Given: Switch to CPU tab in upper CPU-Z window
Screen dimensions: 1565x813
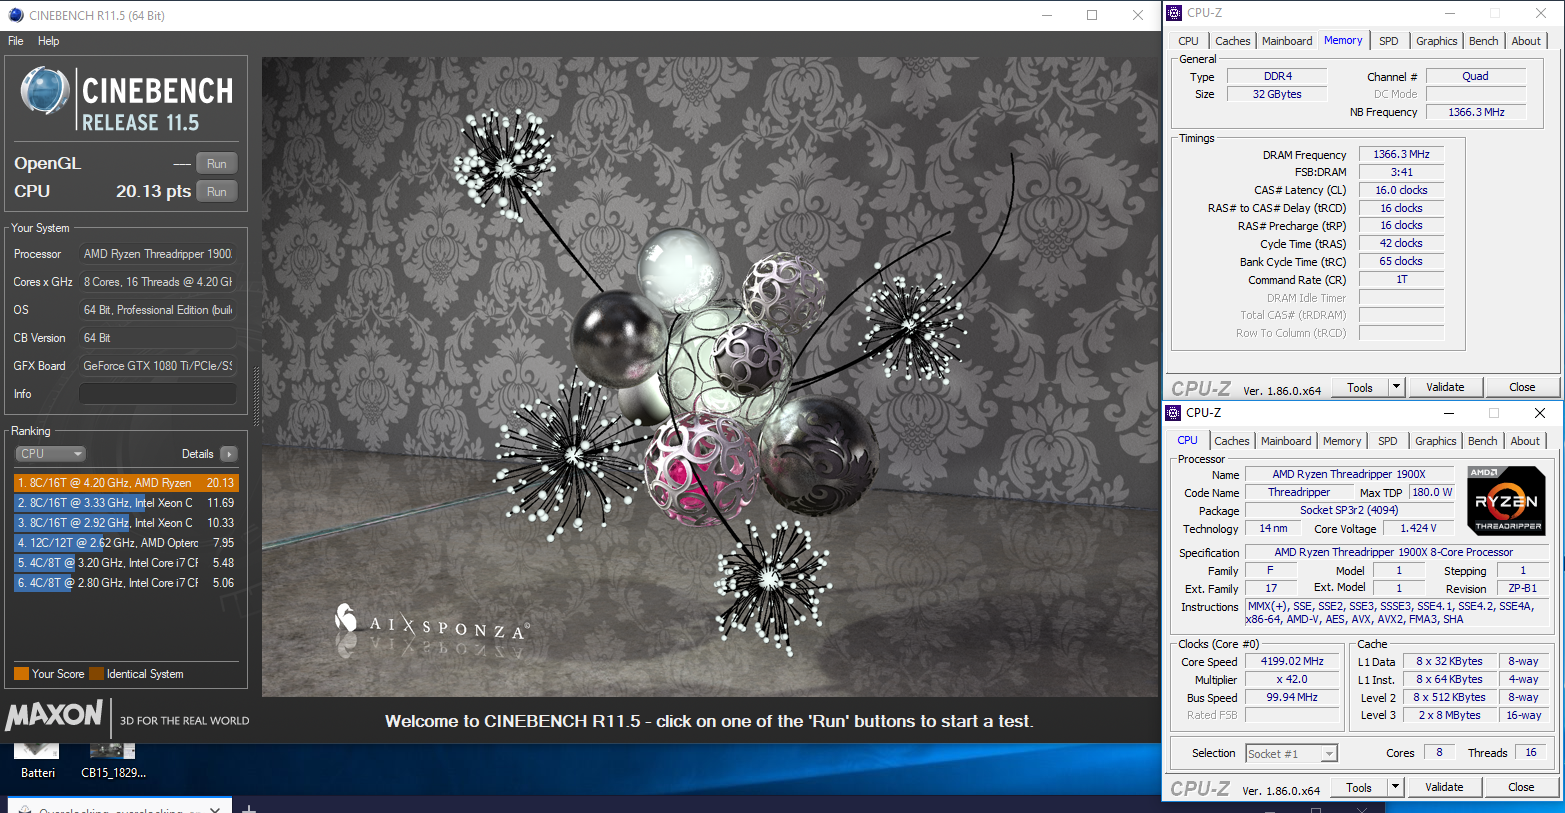Looking at the screenshot, I should [1188, 41].
